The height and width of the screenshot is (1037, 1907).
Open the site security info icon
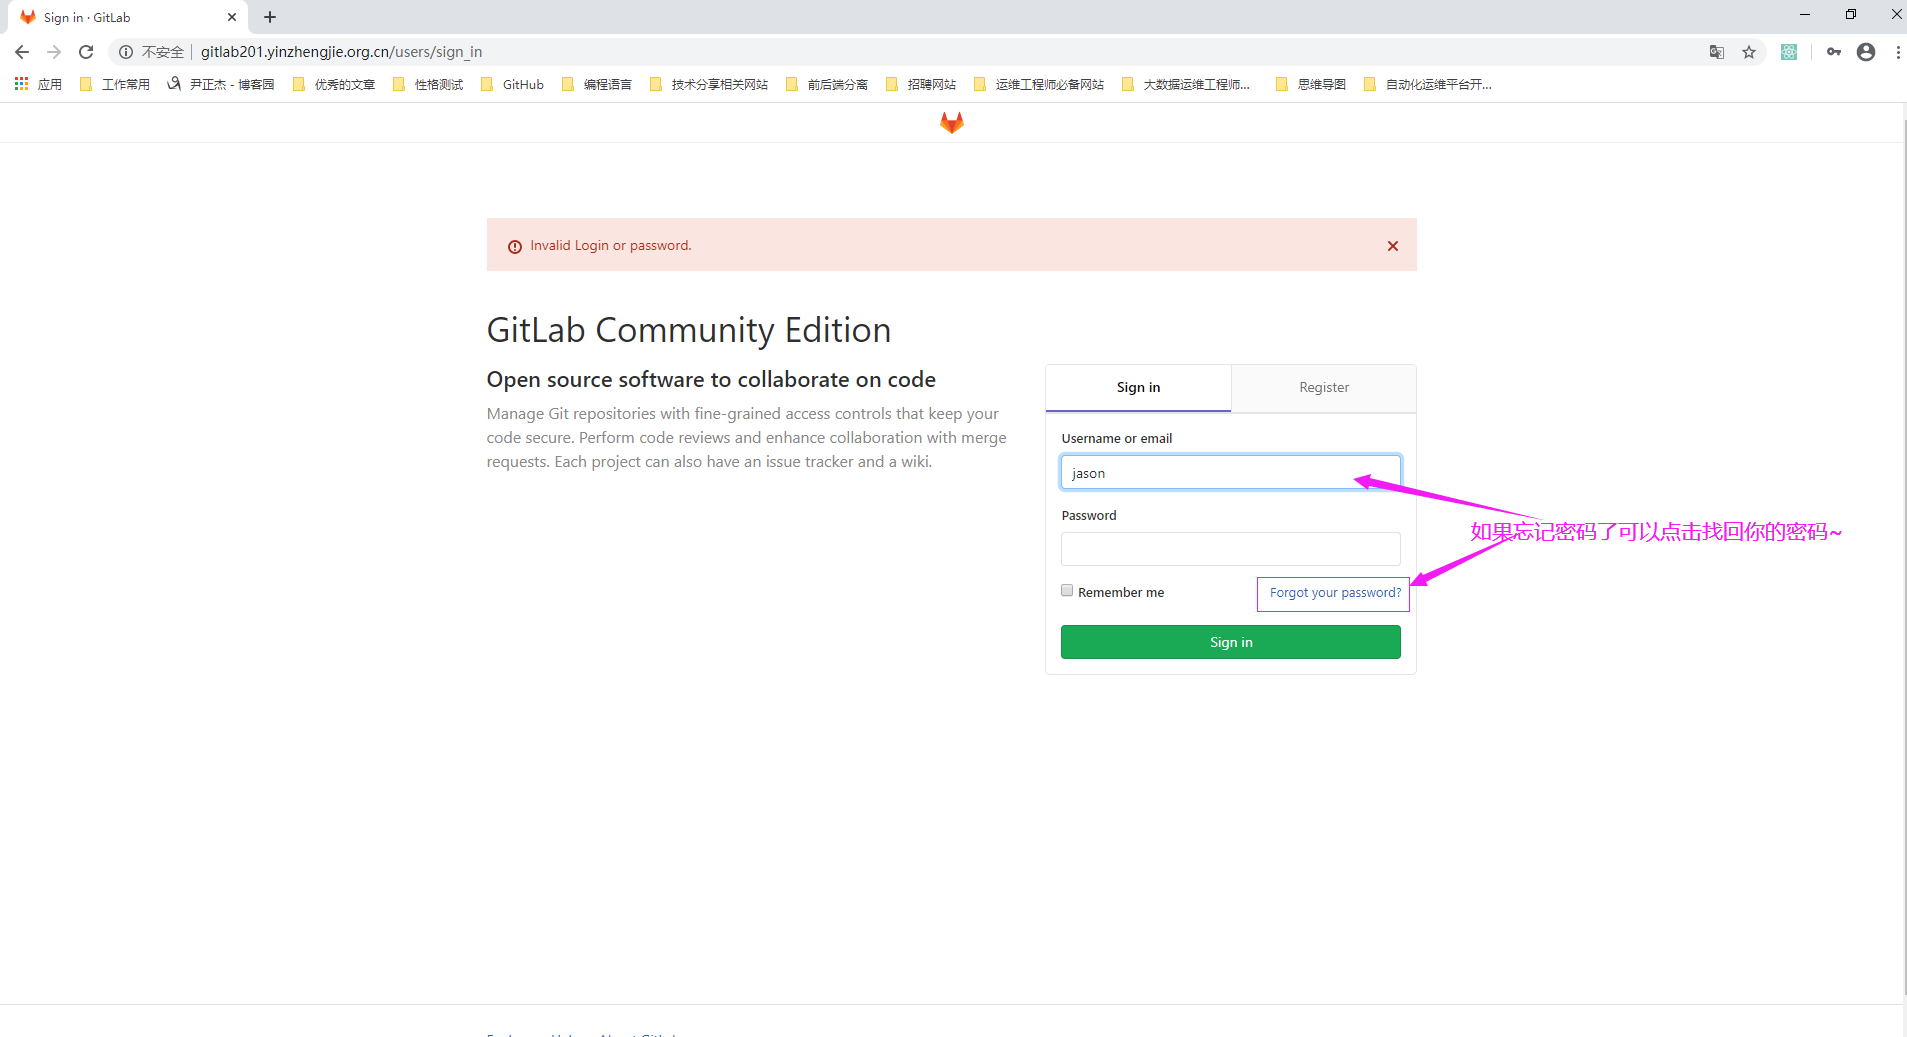[x=126, y=52]
